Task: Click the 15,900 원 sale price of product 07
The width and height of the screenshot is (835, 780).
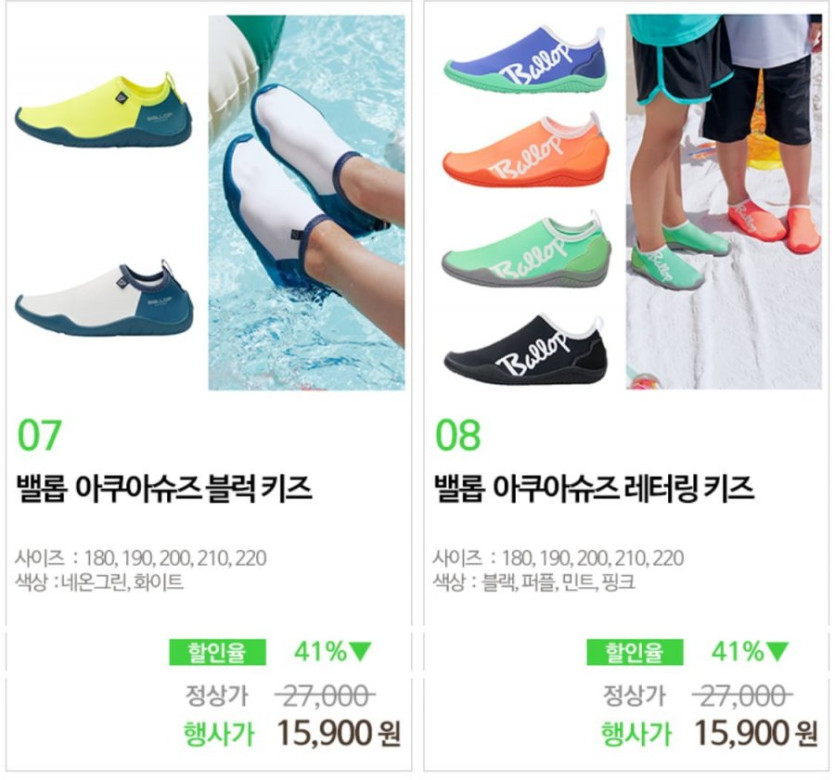Action: pyautogui.click(x=339, y=734)
